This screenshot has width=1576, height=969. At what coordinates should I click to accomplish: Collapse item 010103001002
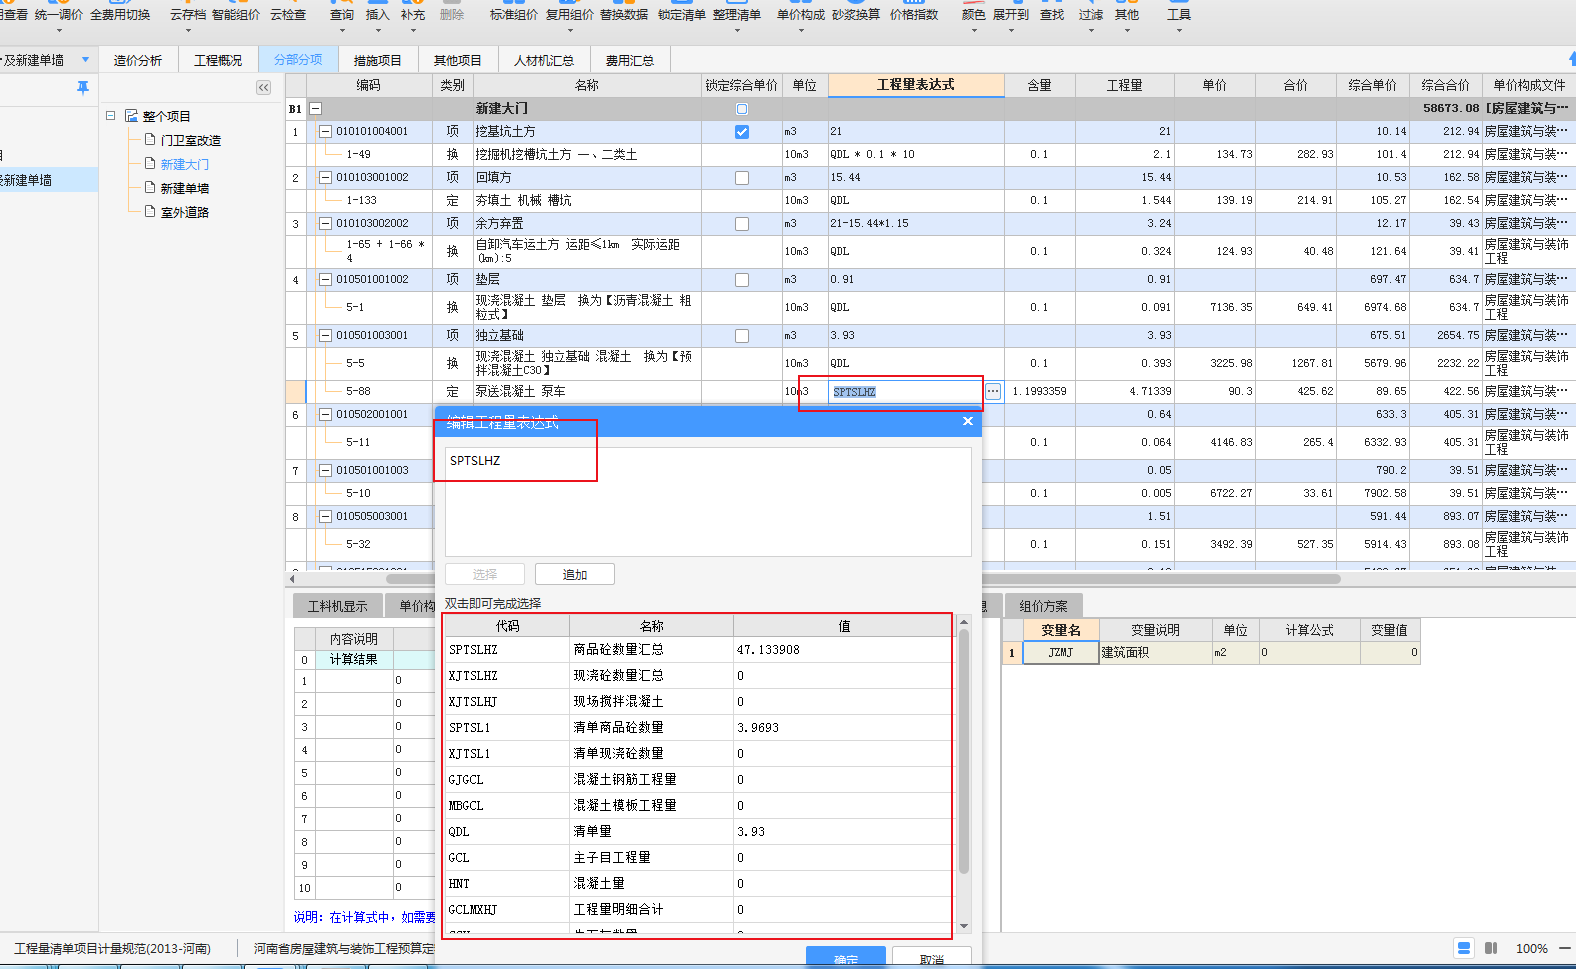click(x=325, y=177)
